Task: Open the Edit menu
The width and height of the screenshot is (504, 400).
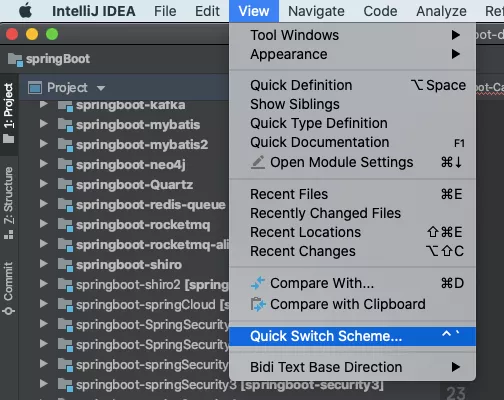Action: coord(207,11)
